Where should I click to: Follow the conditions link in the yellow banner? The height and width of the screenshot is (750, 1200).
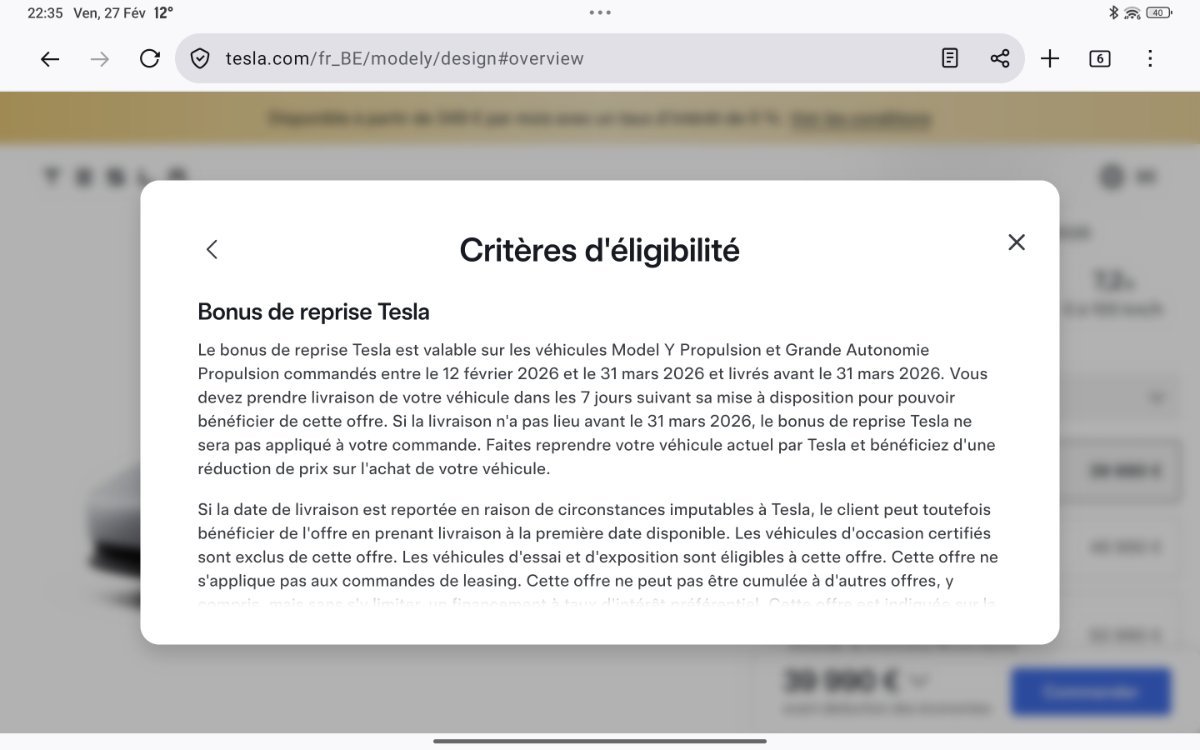click(860, 120)
